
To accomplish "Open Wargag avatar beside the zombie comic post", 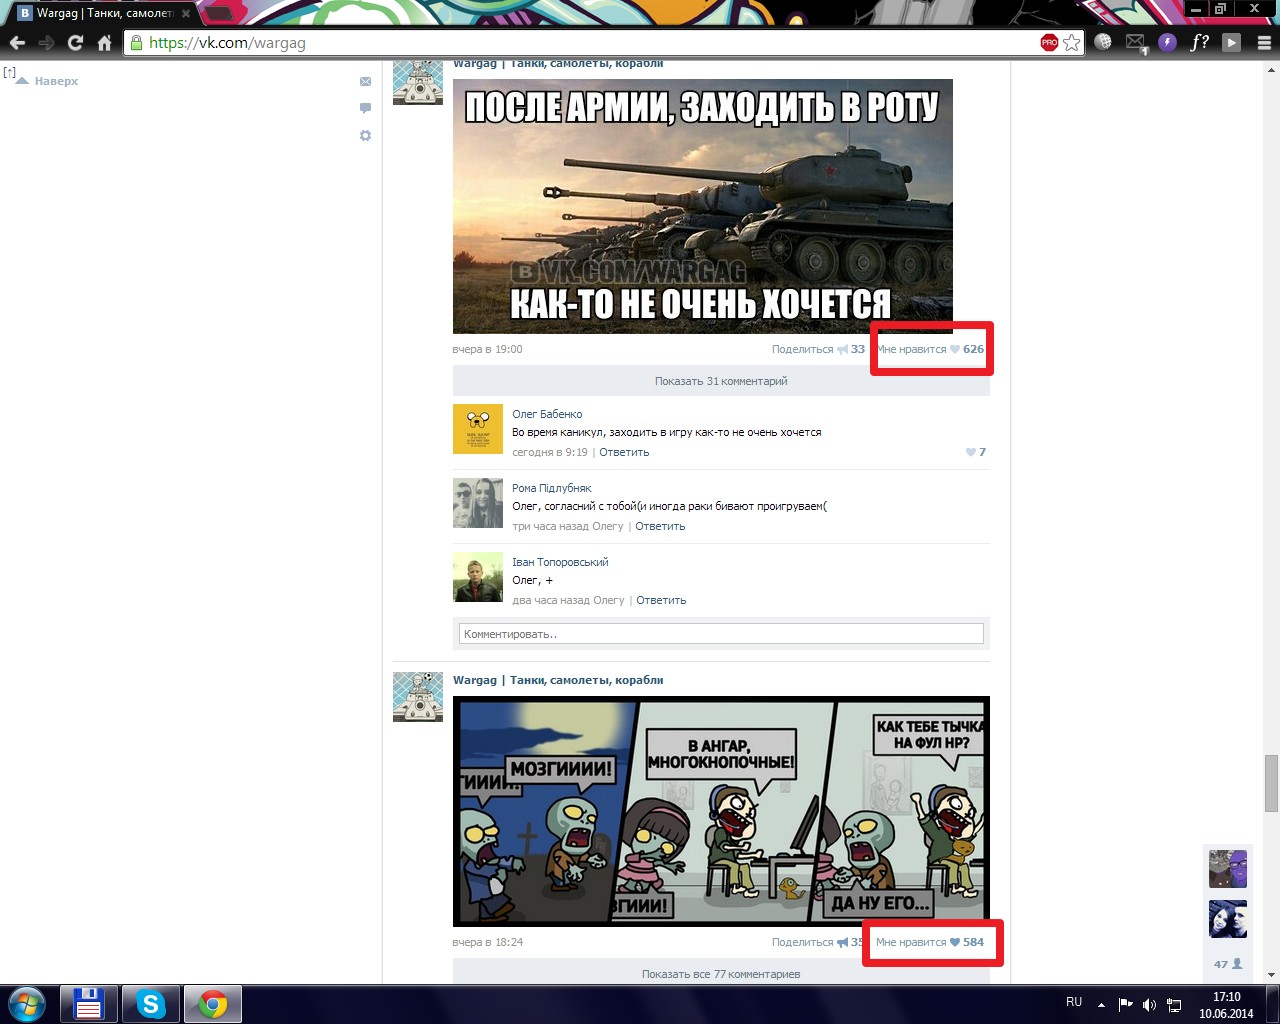I will coord(418,697).
